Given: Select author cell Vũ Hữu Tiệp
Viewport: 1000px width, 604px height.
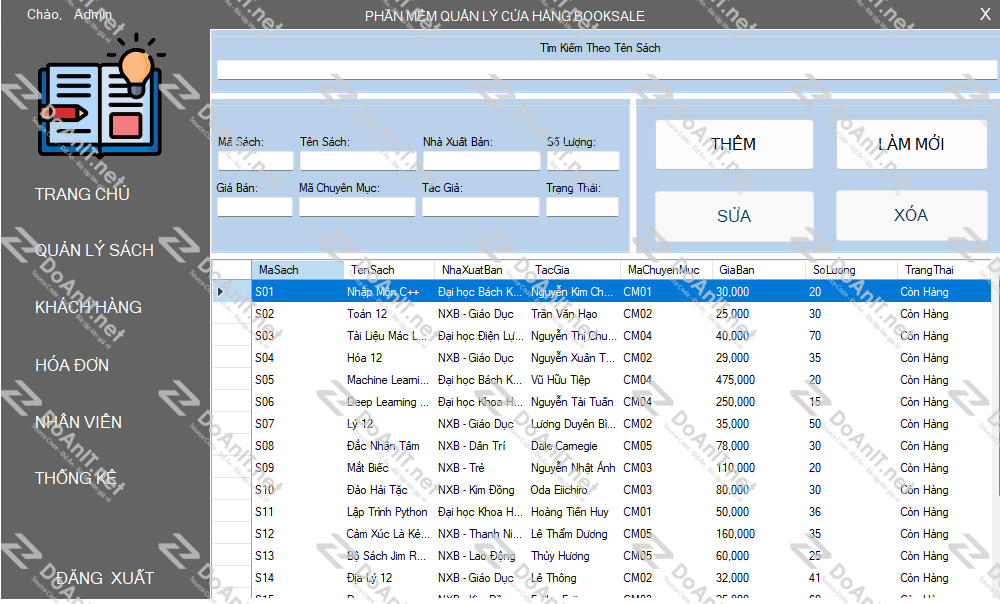Looking at the screenshot, I should coord(573,379).
